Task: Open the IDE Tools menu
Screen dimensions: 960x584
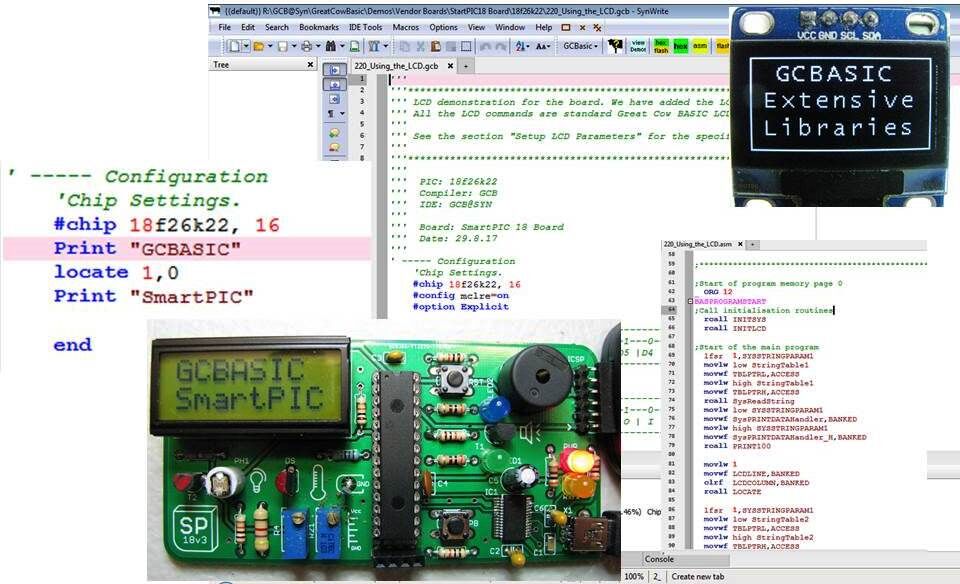Action: (x=365, y=27)
